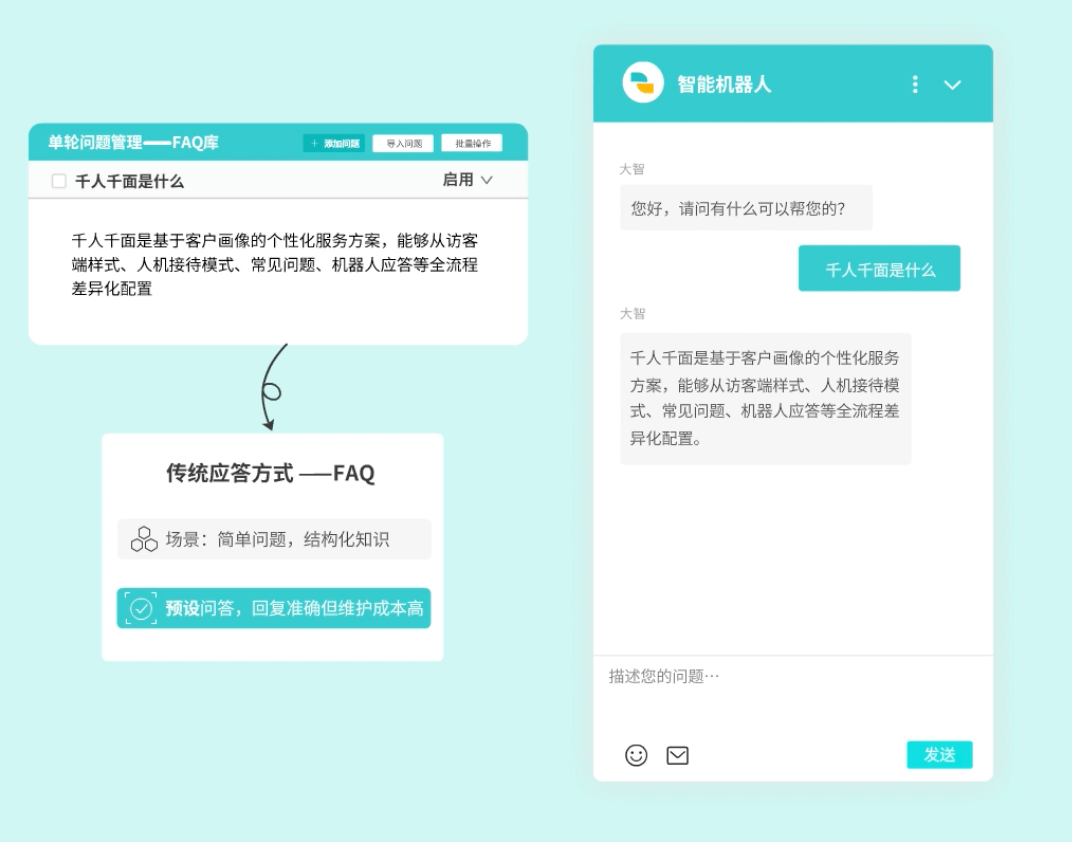Click the 千人千面是什么 question title in FAQ list

click(x=129, y=181)
